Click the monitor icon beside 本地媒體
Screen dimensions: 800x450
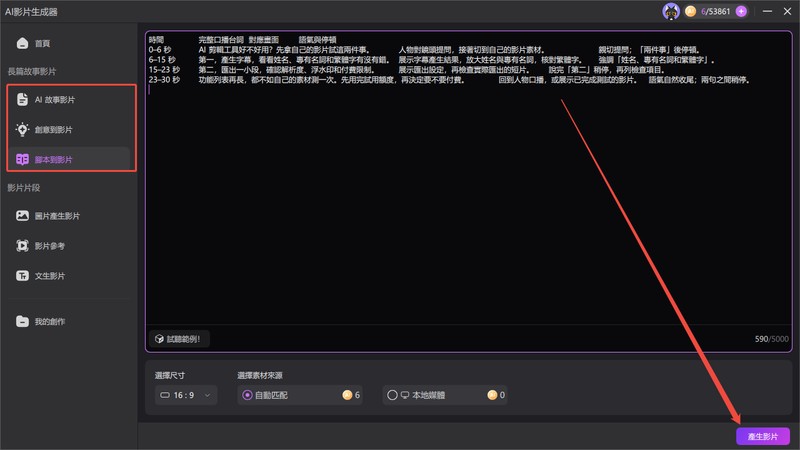pos(405,395)
